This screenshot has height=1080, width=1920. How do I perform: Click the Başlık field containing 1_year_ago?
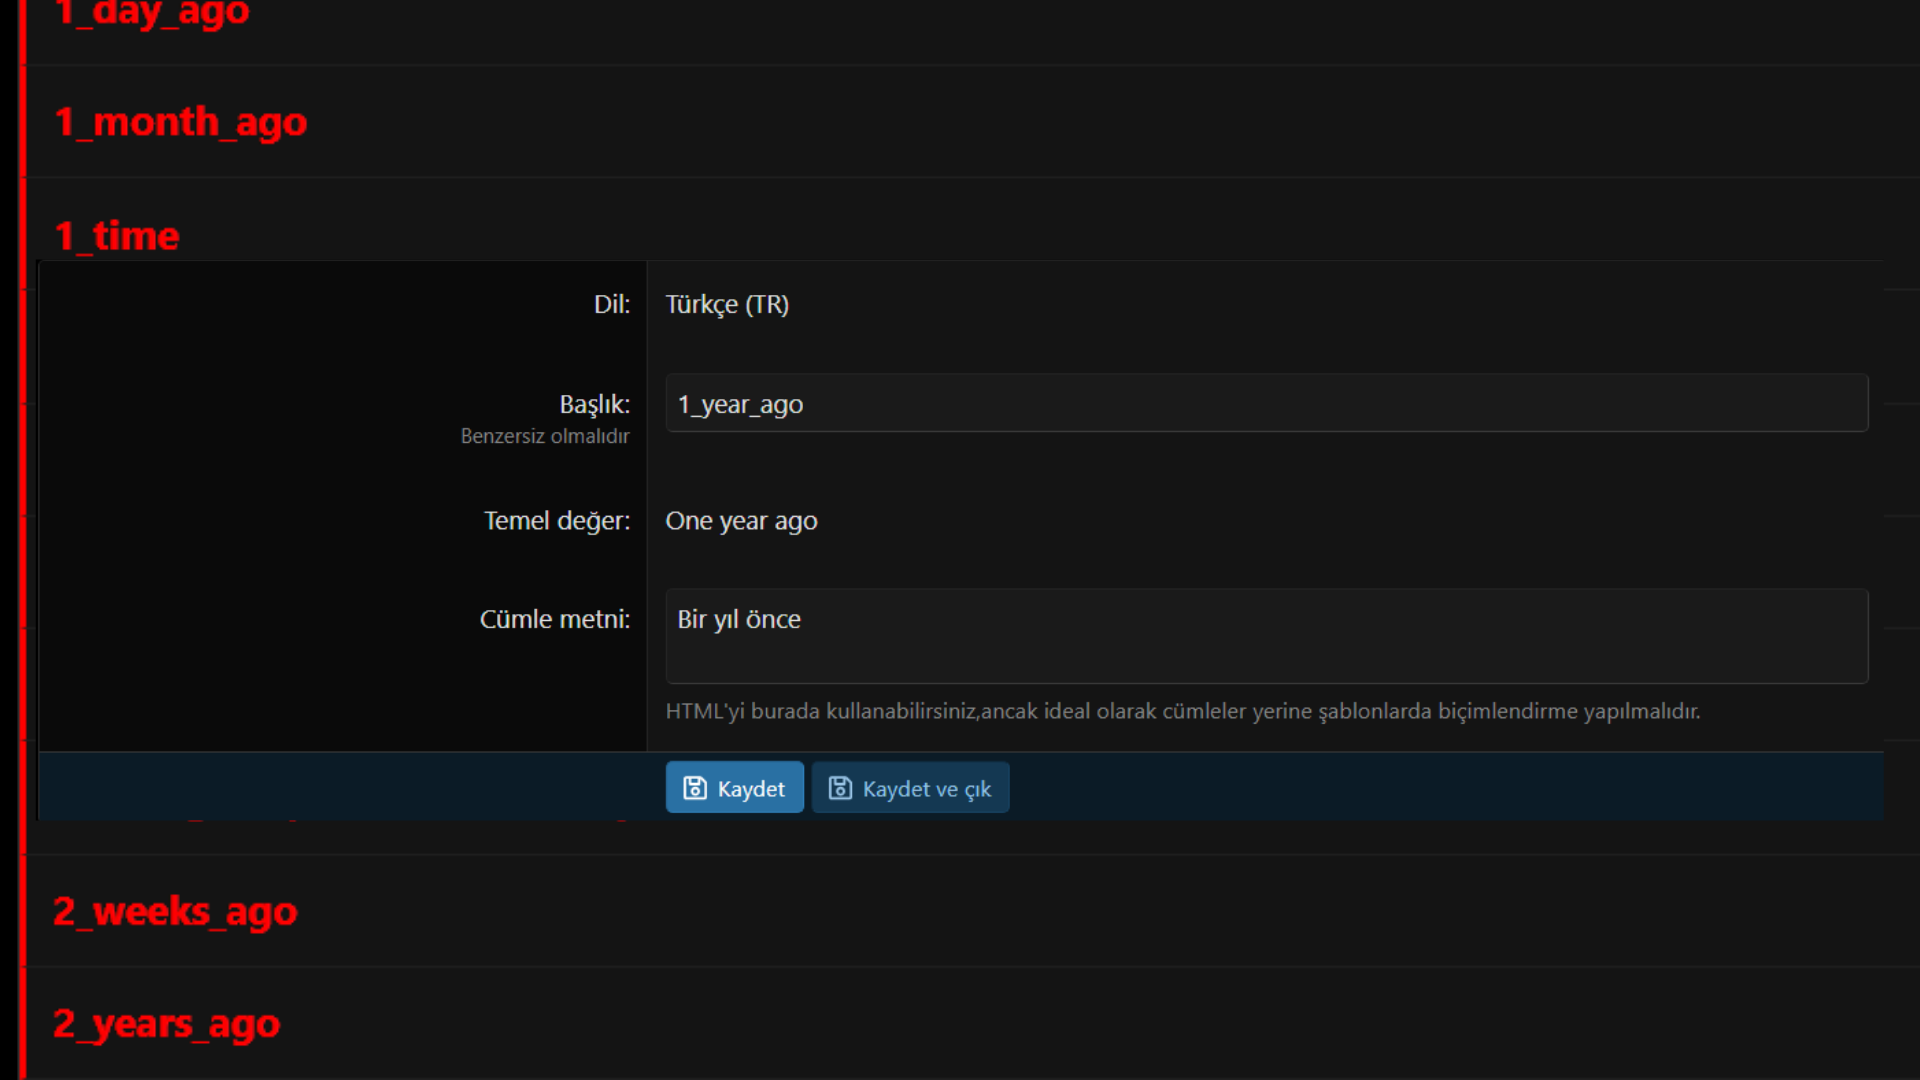click(1266, 404)
